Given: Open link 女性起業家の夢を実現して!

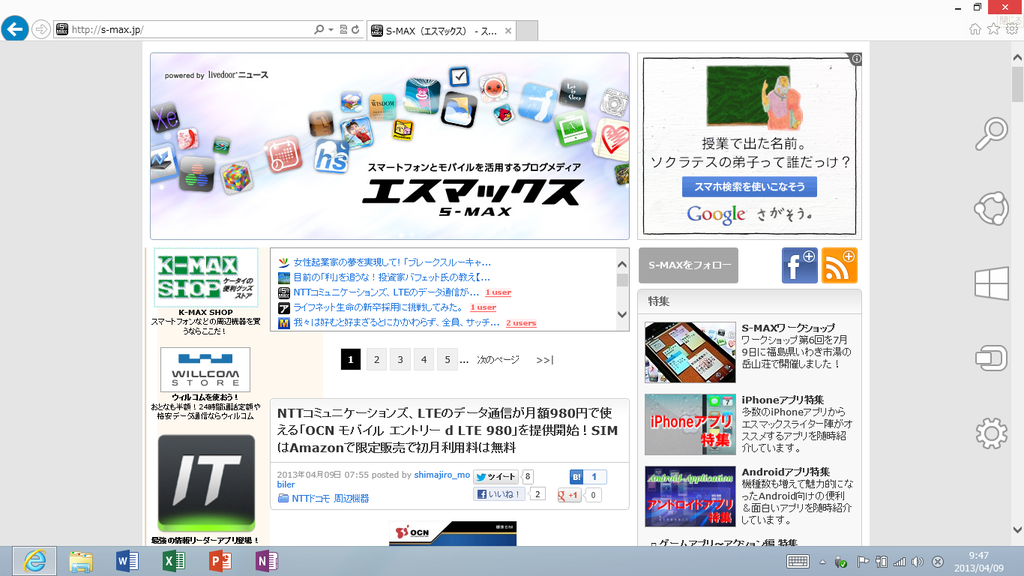Looking at the screenshot, I should point(391,262).
